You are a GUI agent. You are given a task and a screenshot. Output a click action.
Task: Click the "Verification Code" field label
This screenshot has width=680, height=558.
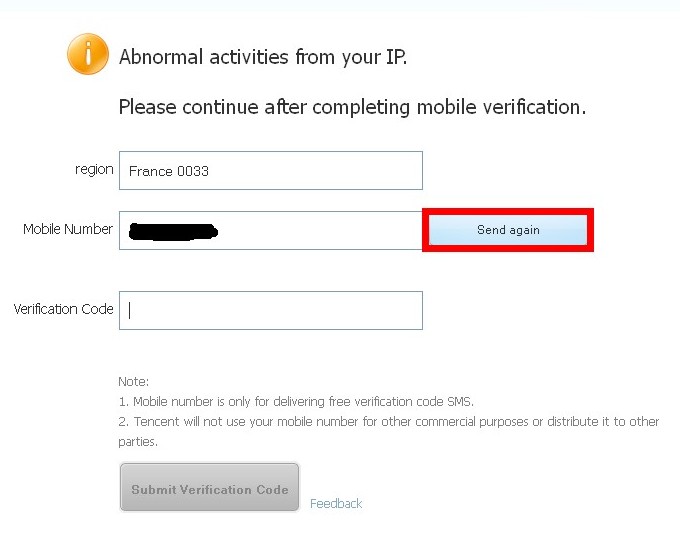pyautogui.click(x=63, y=309)
